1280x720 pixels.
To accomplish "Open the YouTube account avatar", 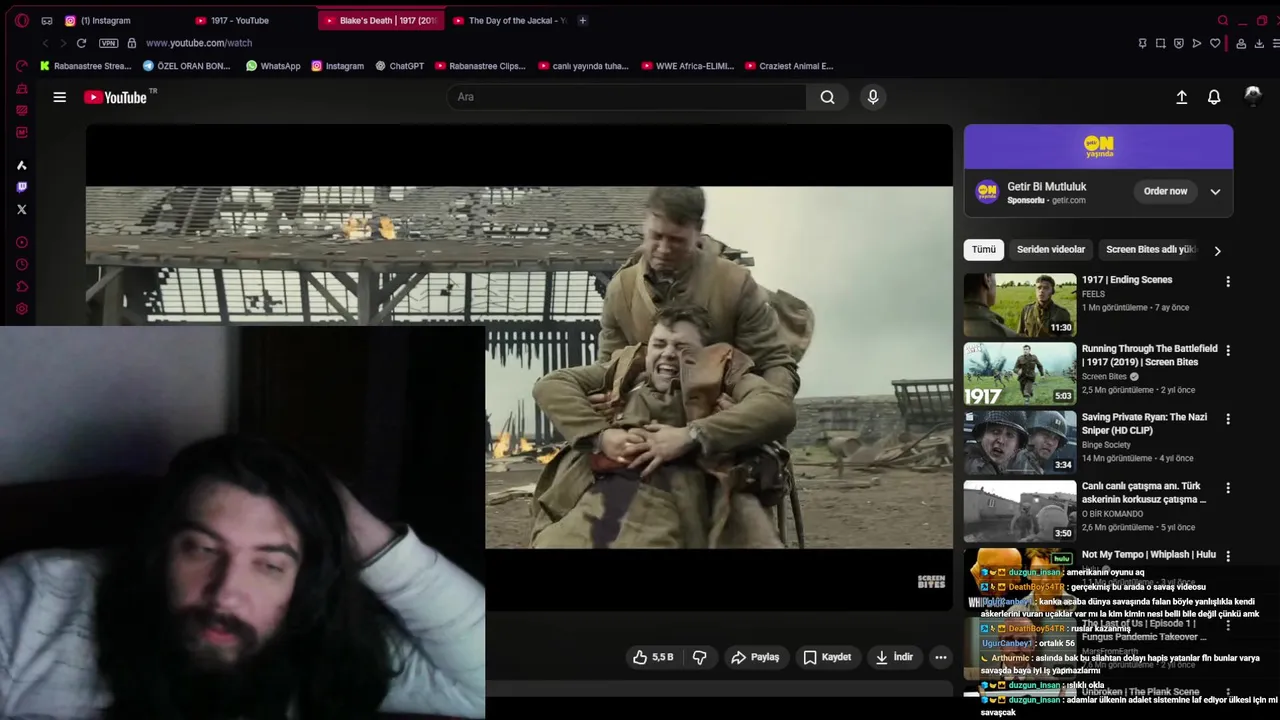I will 1252,96.
